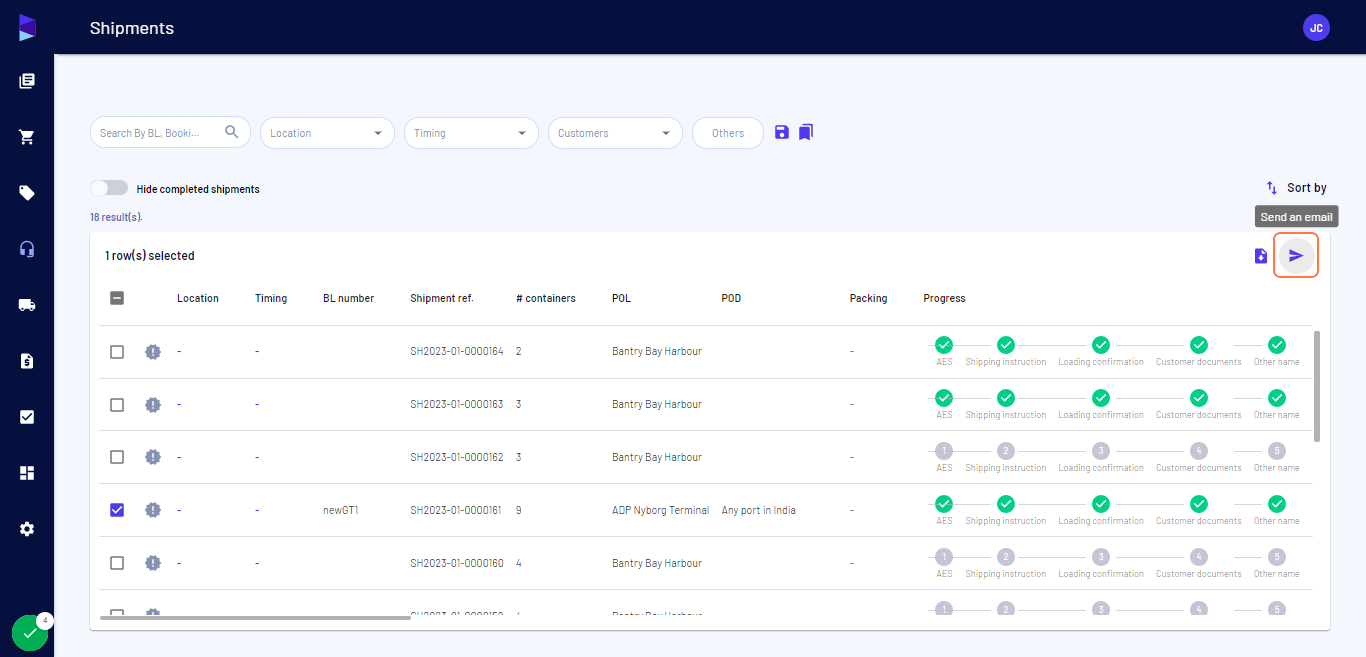Toggle the select-all header checkbox
The width and height of the screenshot is (1366, 657).
coord(117,298)
